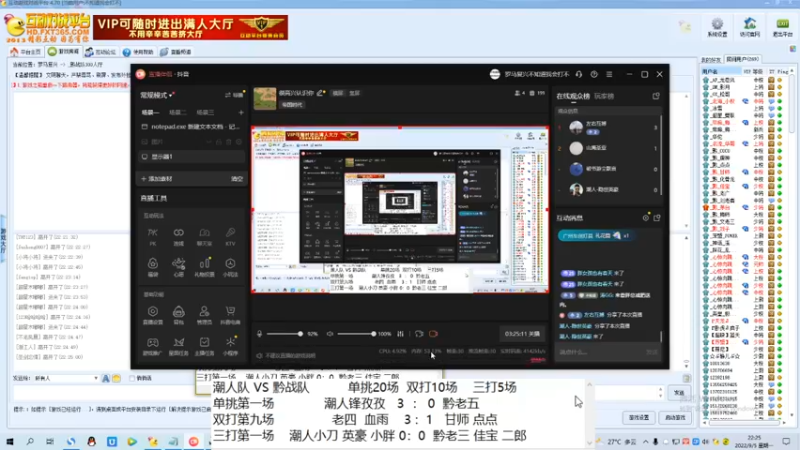Toggle the red recording icon
This screenshot has height=450, width=800.
point(433,334)
